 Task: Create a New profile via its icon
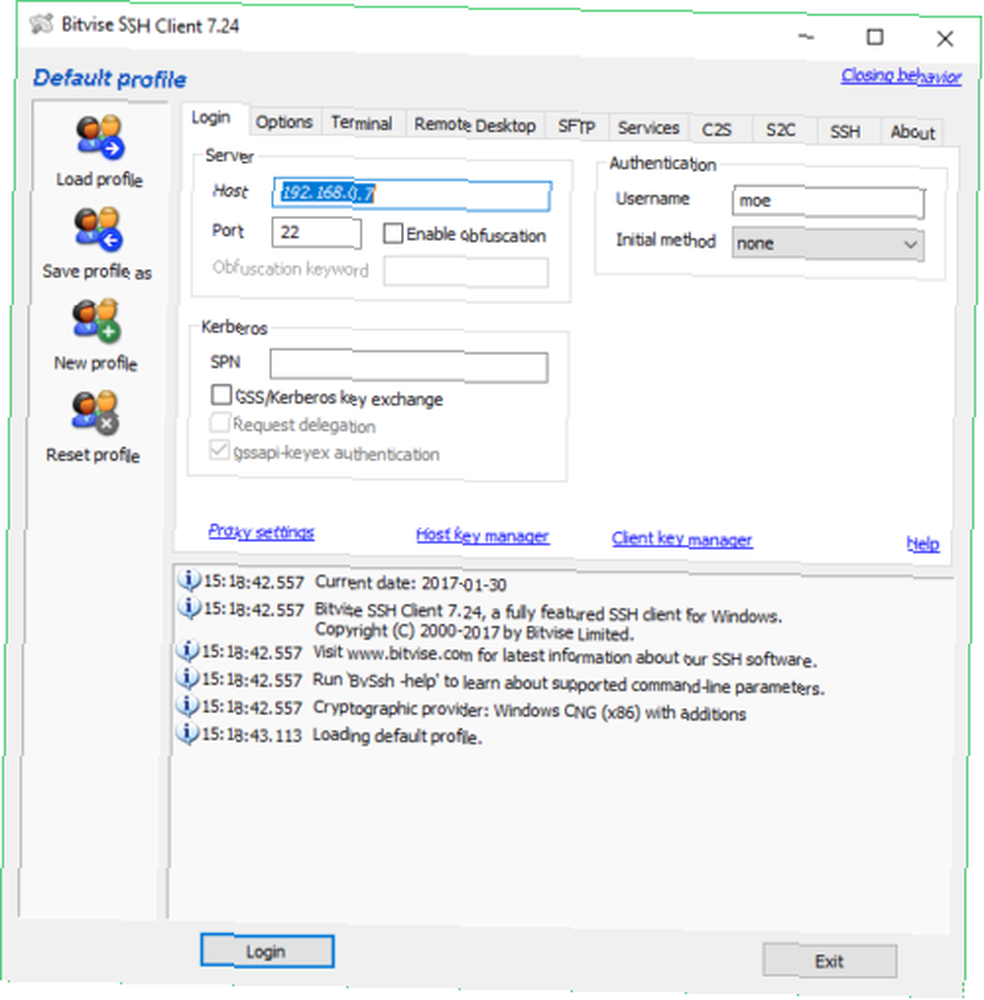pos(96,321)
